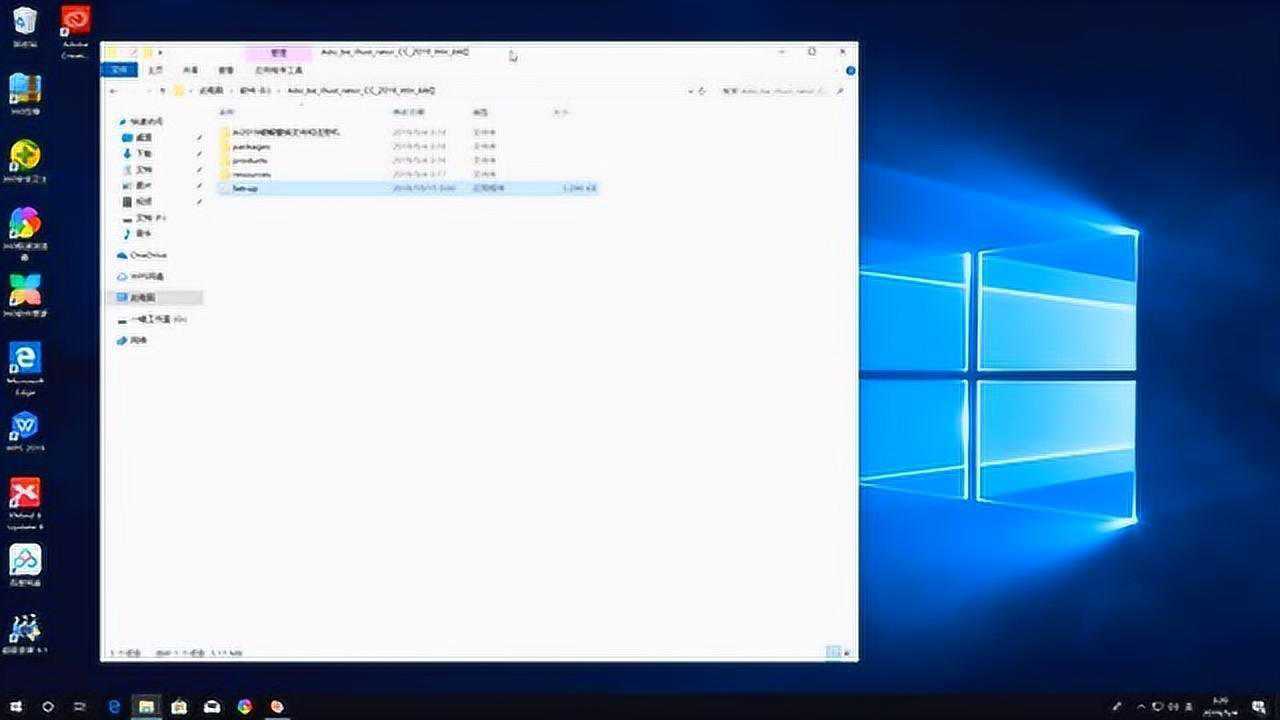
Task: Switch to details view in status bar
Action: [x=830, y=652]
